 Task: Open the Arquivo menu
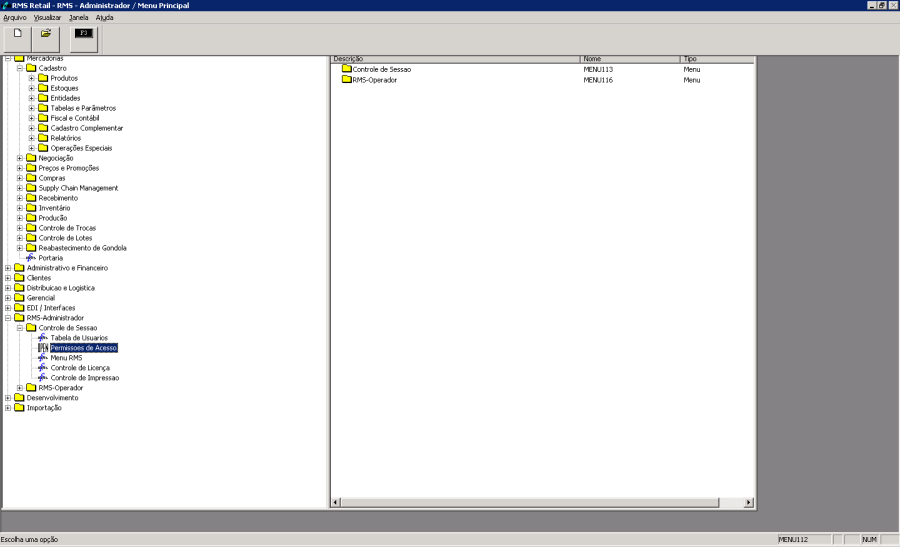pyautogui.click(x=15, y=18)
